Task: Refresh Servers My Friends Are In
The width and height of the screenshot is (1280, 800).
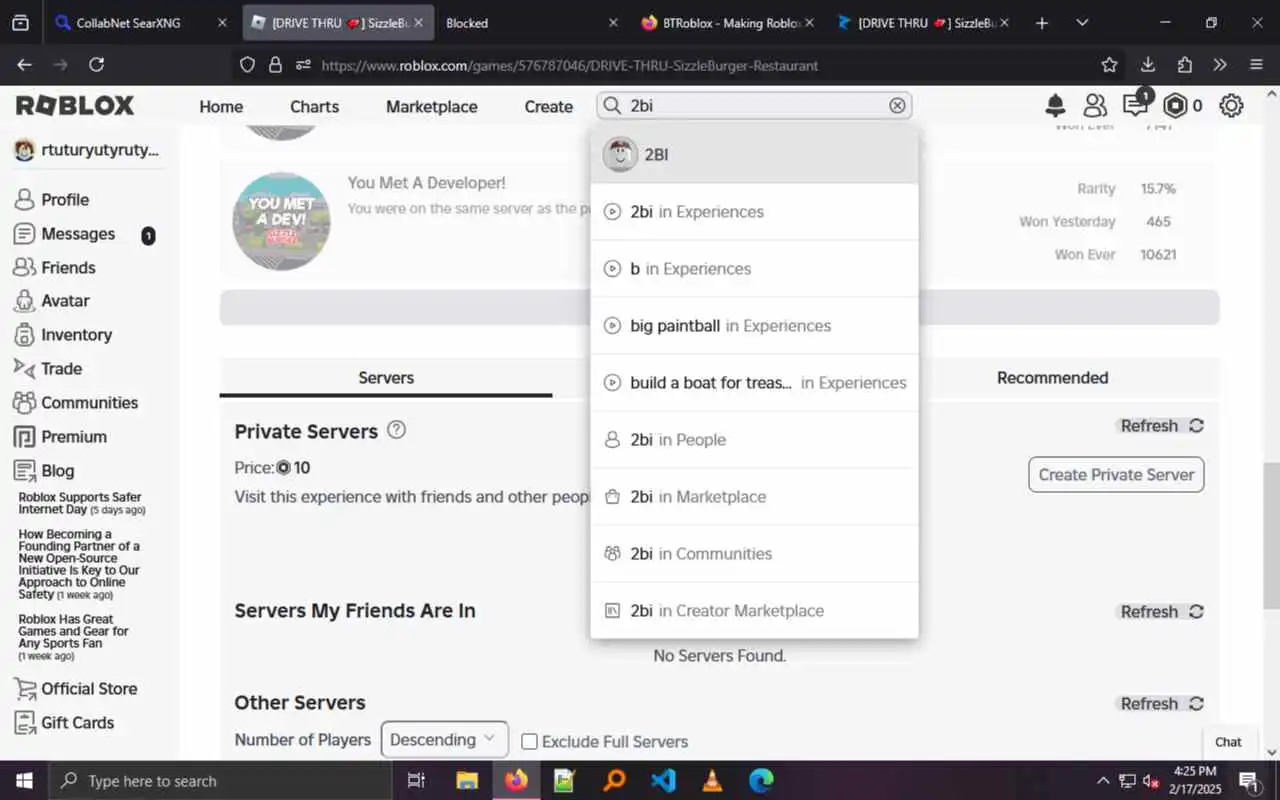Action: (x=1161, y=612)
